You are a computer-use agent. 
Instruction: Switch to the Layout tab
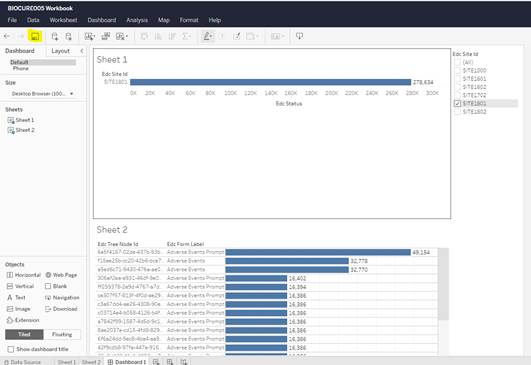point(60,51)
